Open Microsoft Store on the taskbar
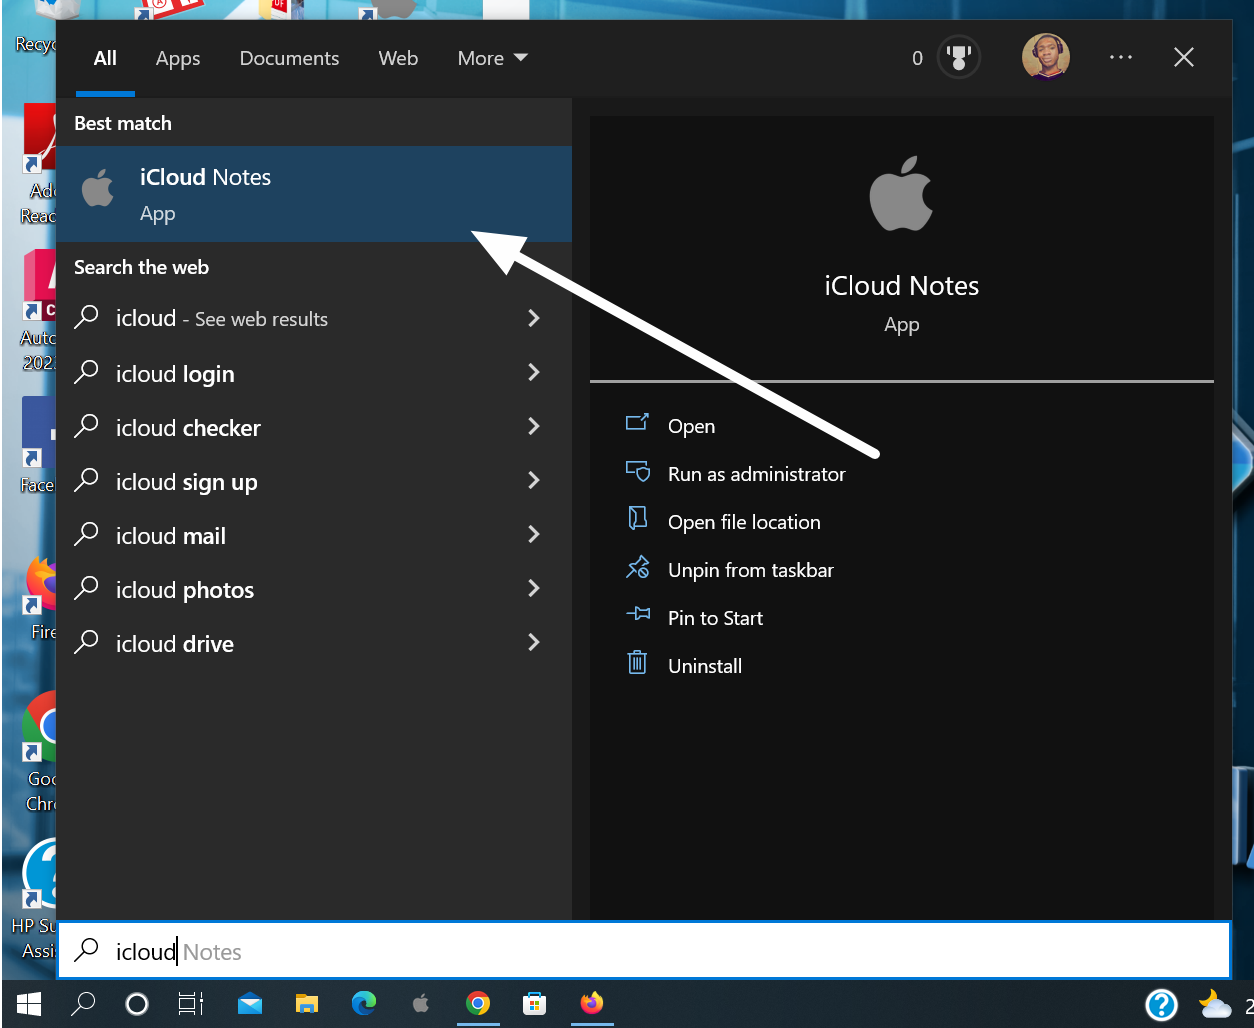The image size is (1254, 1028). [535, 1003]
